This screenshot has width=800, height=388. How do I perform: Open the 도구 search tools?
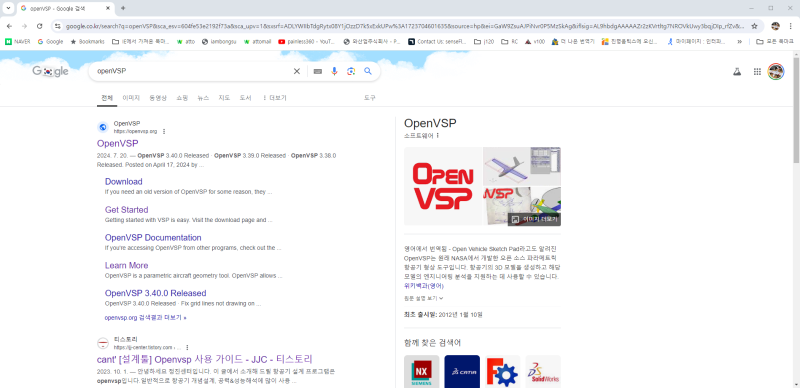pyautogui.click(x=370, y=98)
